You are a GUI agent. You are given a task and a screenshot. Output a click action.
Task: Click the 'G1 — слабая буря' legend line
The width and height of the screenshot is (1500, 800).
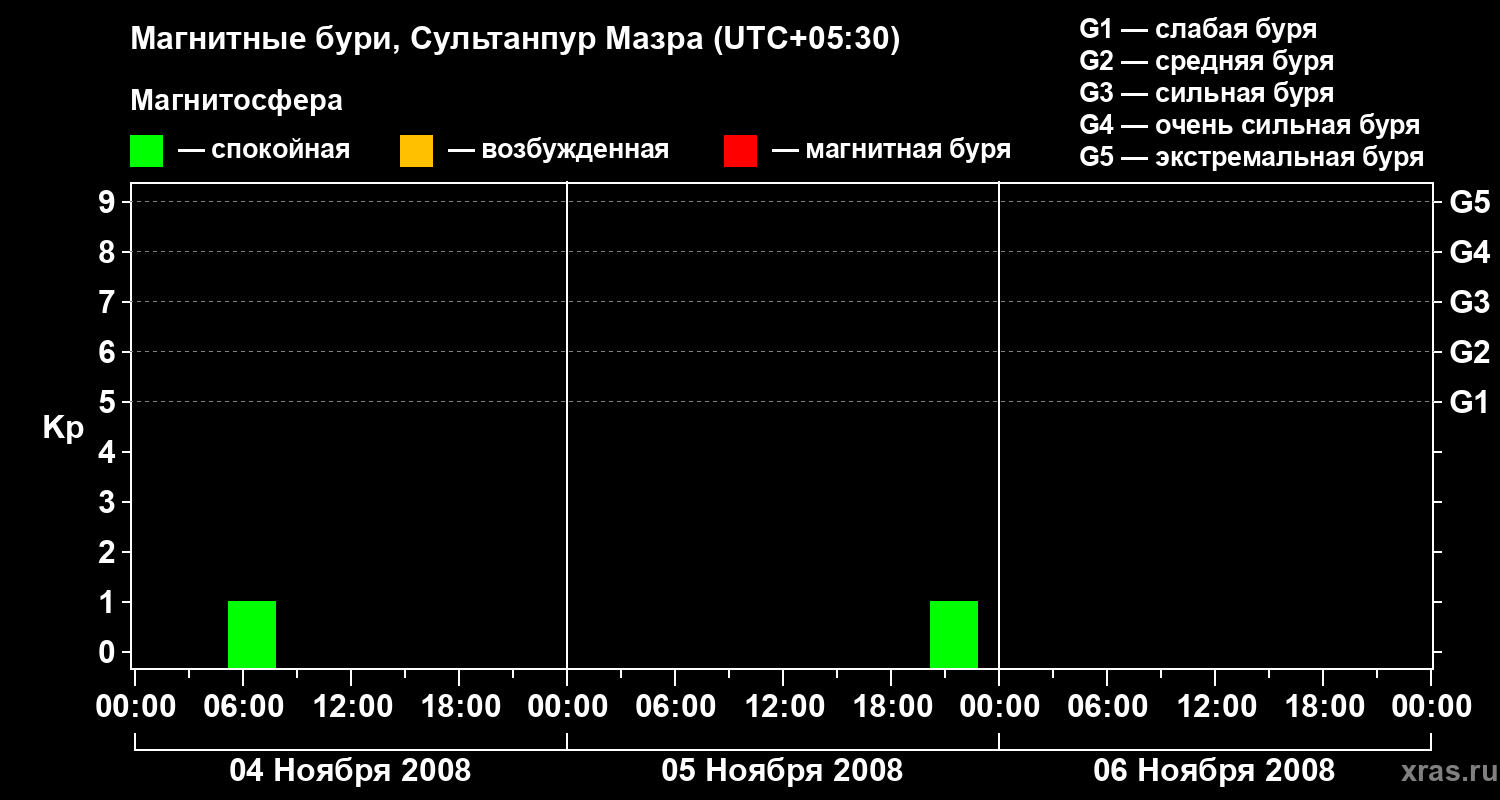click(x=1199, y=28)
